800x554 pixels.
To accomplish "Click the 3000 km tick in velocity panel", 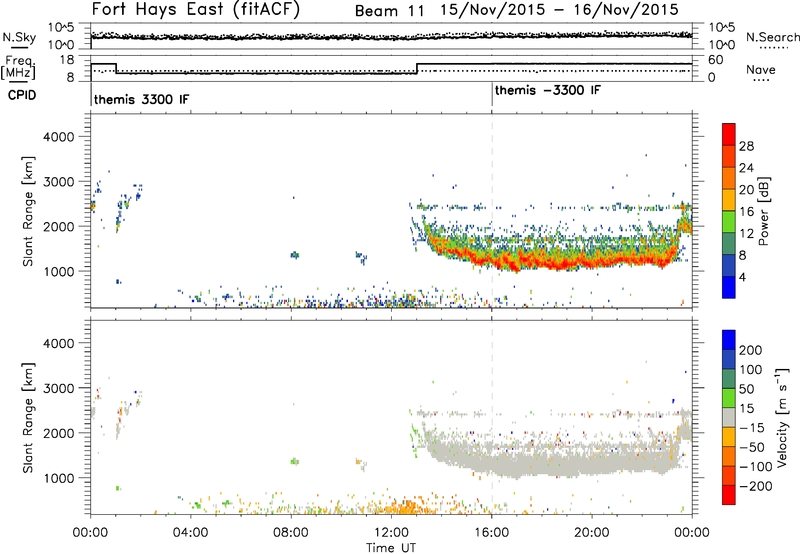I will pos(58,388).
